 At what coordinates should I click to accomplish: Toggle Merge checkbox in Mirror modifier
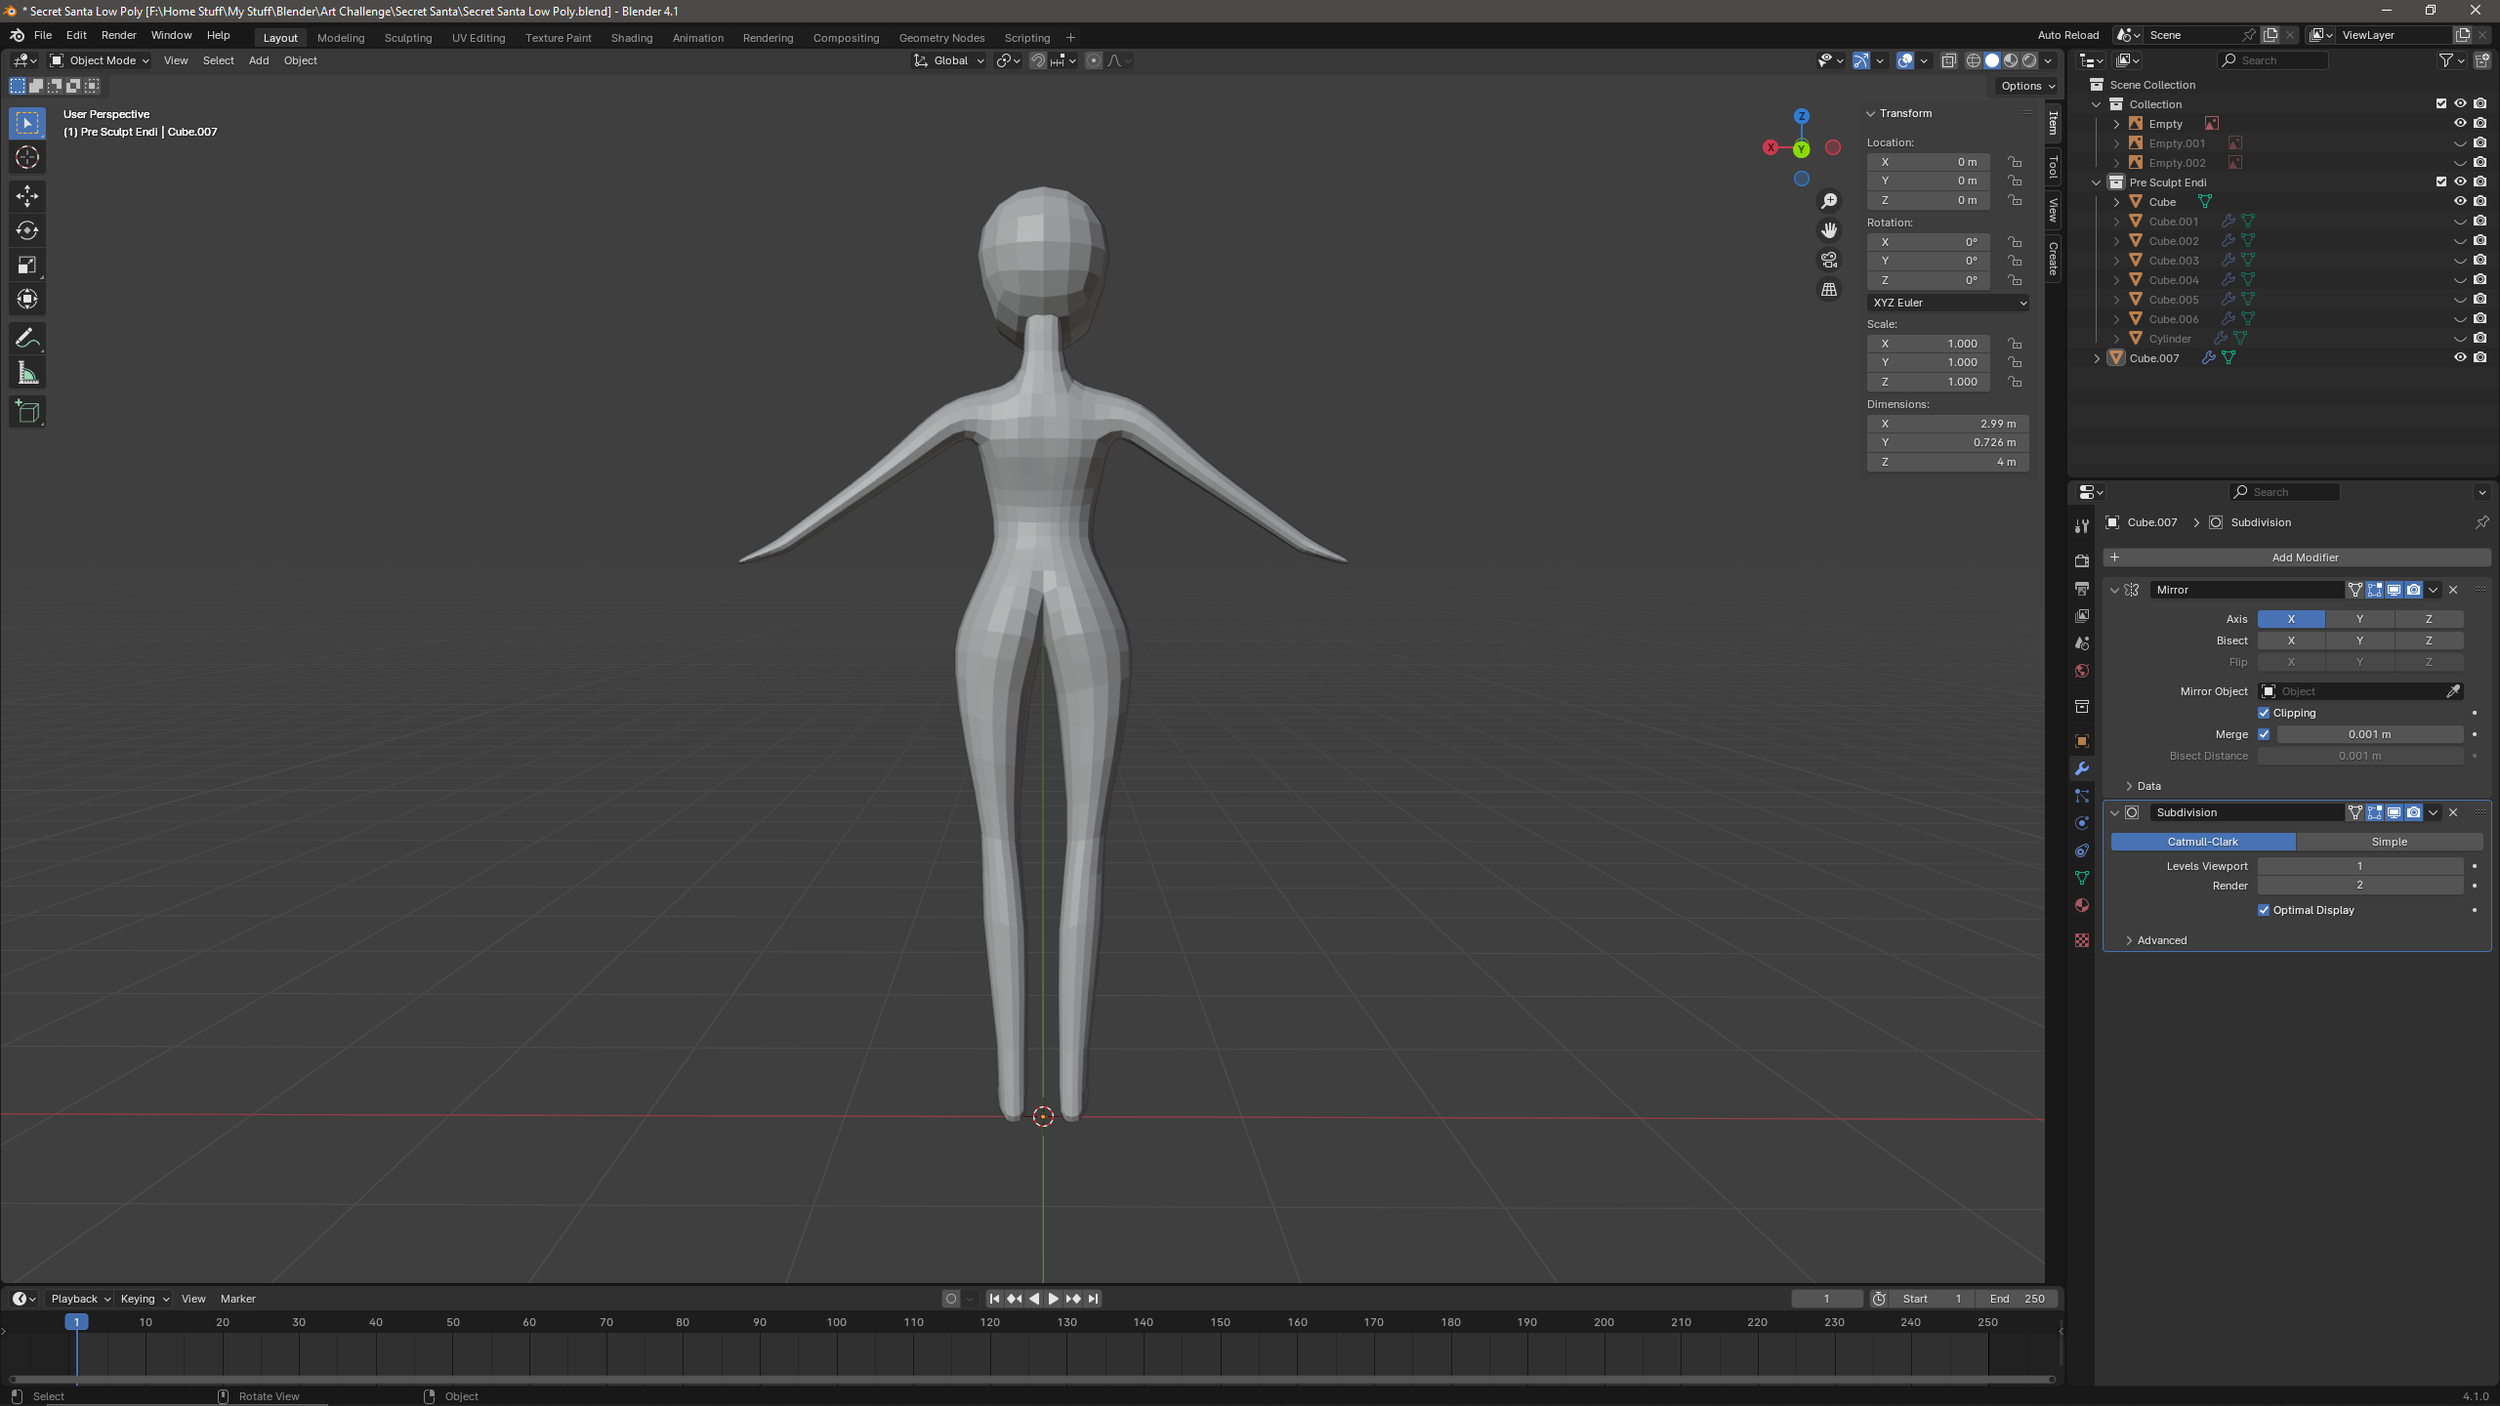coord(2264,734)
